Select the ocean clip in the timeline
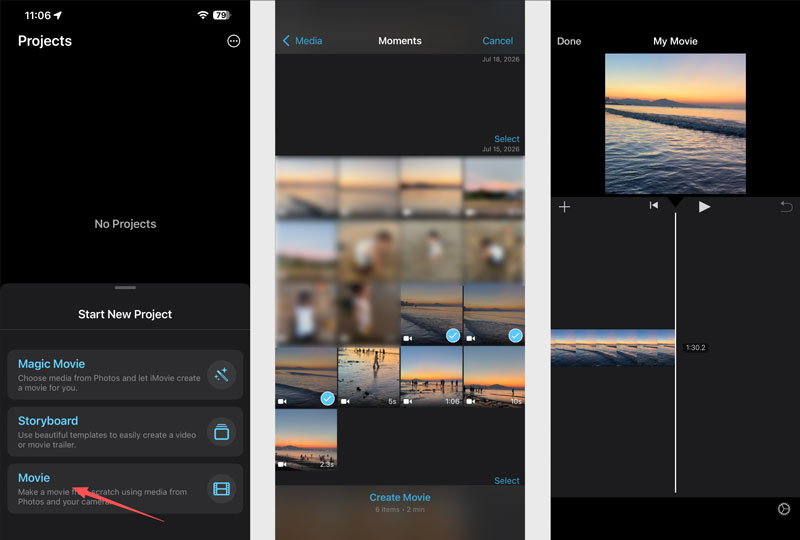 (613, 348)
